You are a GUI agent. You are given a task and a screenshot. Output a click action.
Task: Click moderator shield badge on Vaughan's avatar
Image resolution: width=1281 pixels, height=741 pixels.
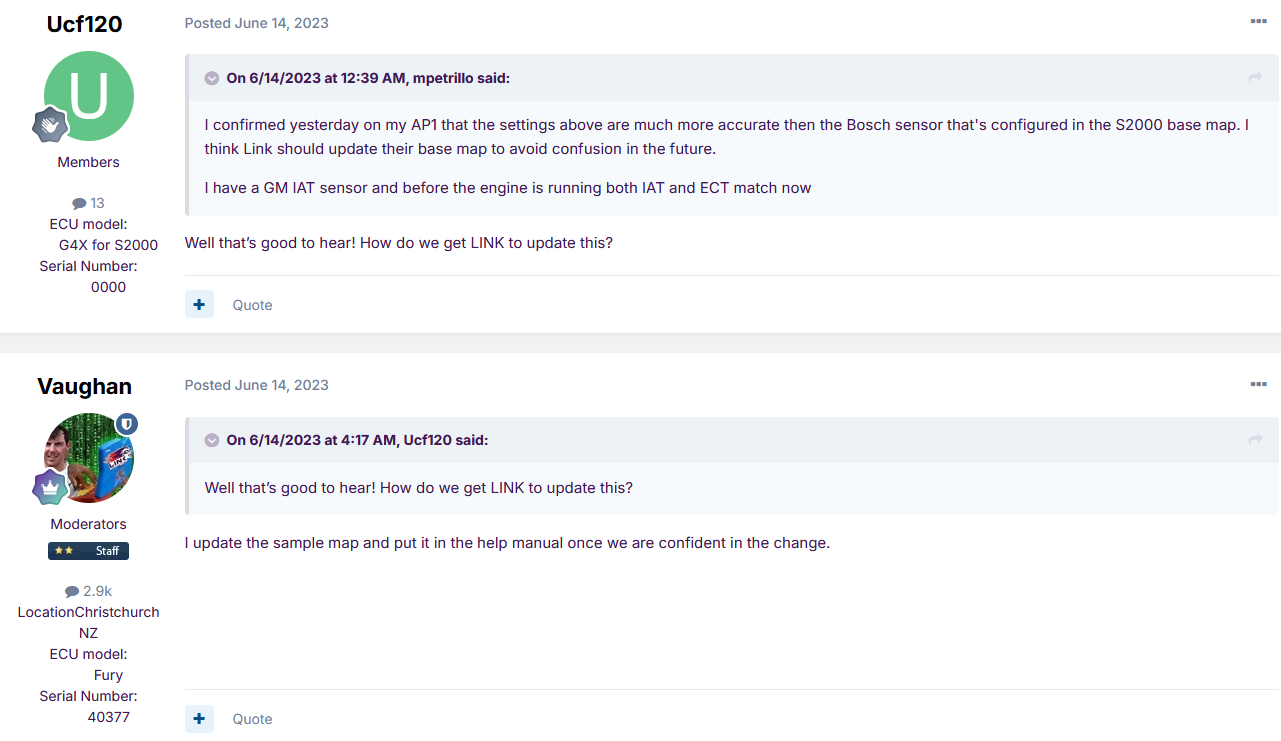(127, 424)
